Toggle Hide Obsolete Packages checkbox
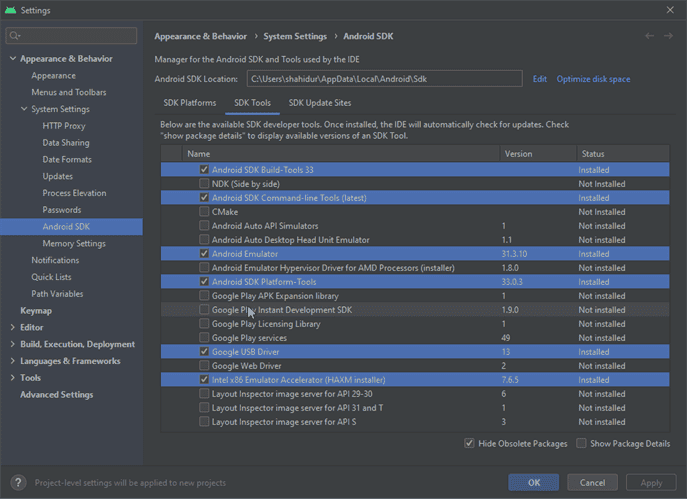The height and width of the screenshot is (499, 687). coord(469,443)
